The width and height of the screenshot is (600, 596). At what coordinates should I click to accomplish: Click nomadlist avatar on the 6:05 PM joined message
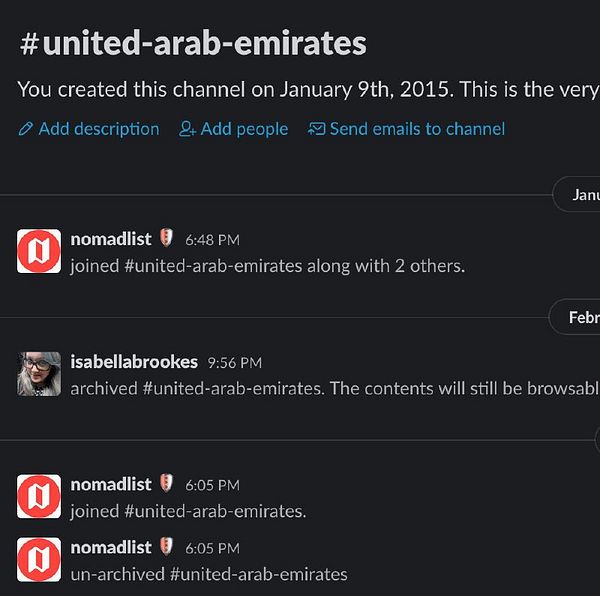tap(40, 496)
